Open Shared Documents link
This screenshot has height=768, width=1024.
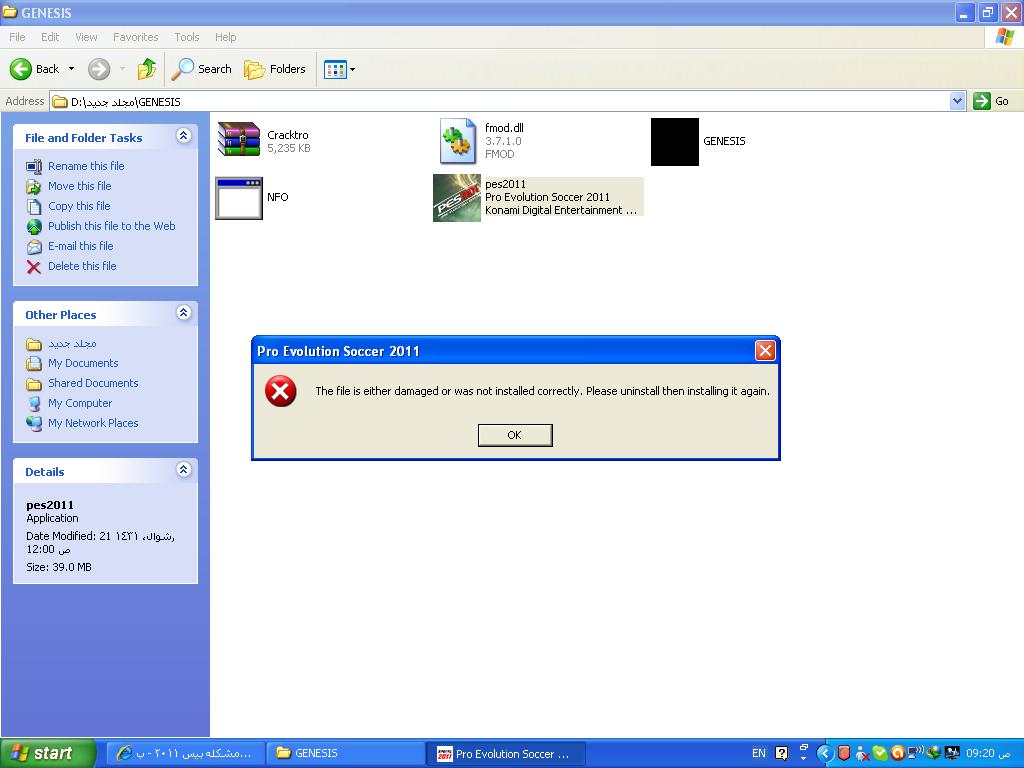(93, 383)
